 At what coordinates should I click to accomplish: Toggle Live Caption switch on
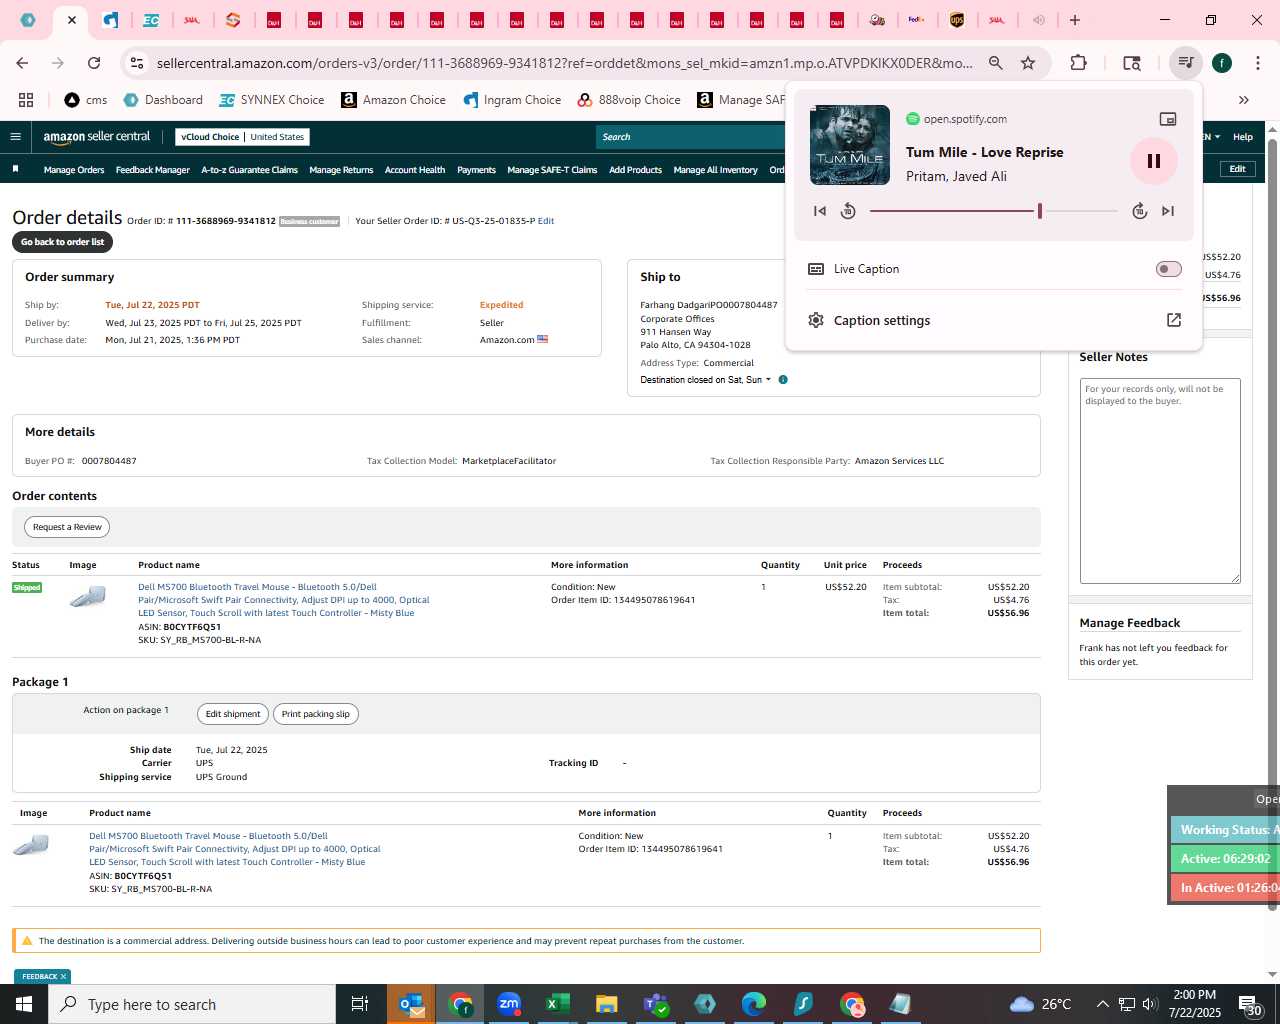(1168, 269)
